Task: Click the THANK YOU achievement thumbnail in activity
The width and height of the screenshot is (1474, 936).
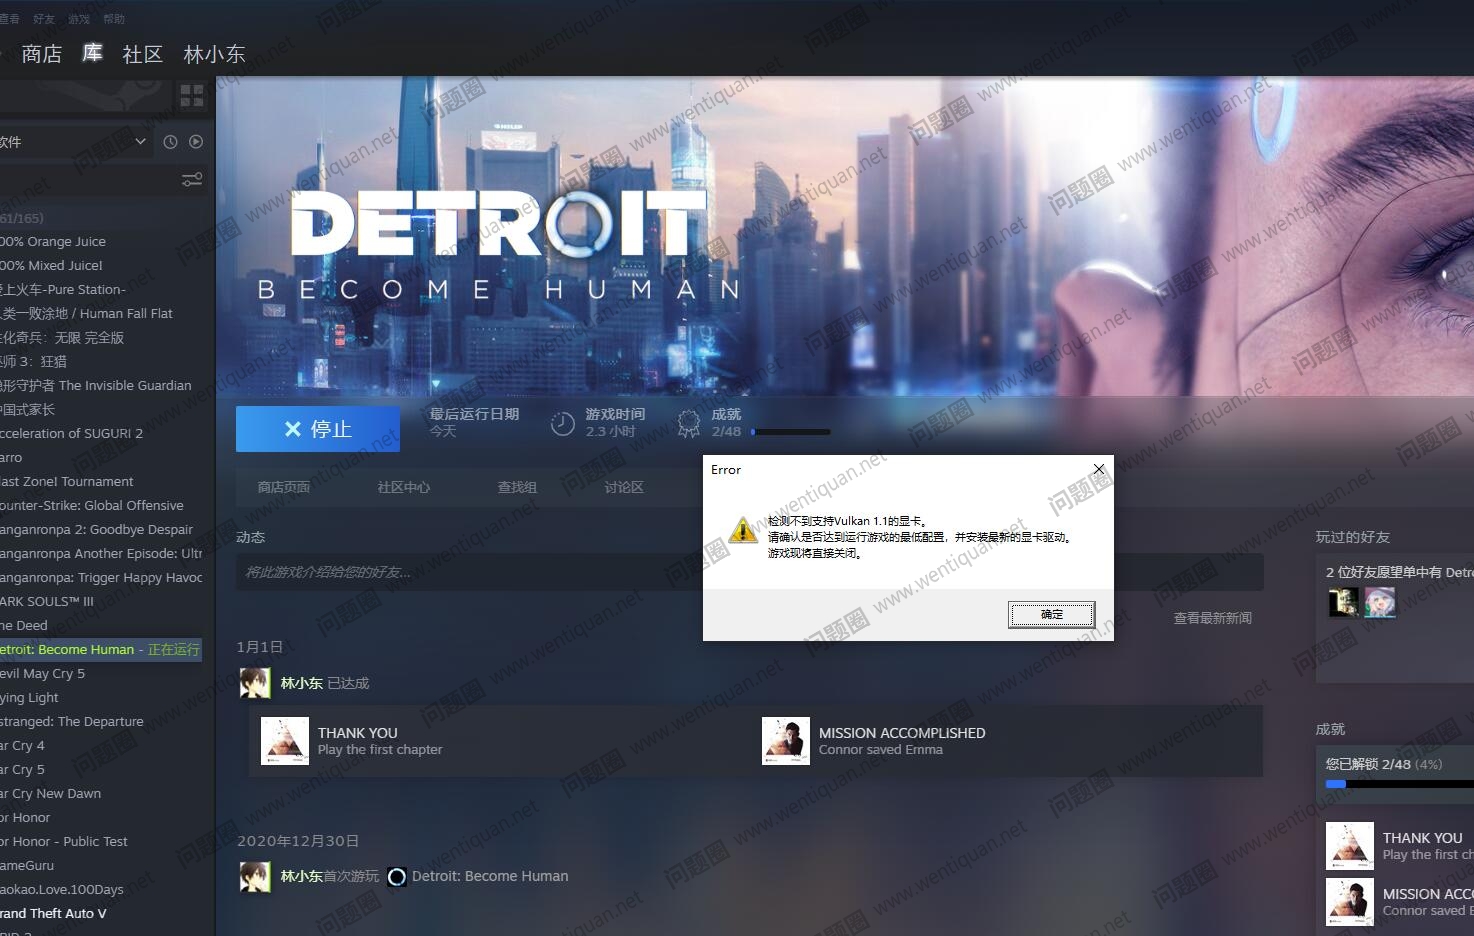Action: pos(285,741)
